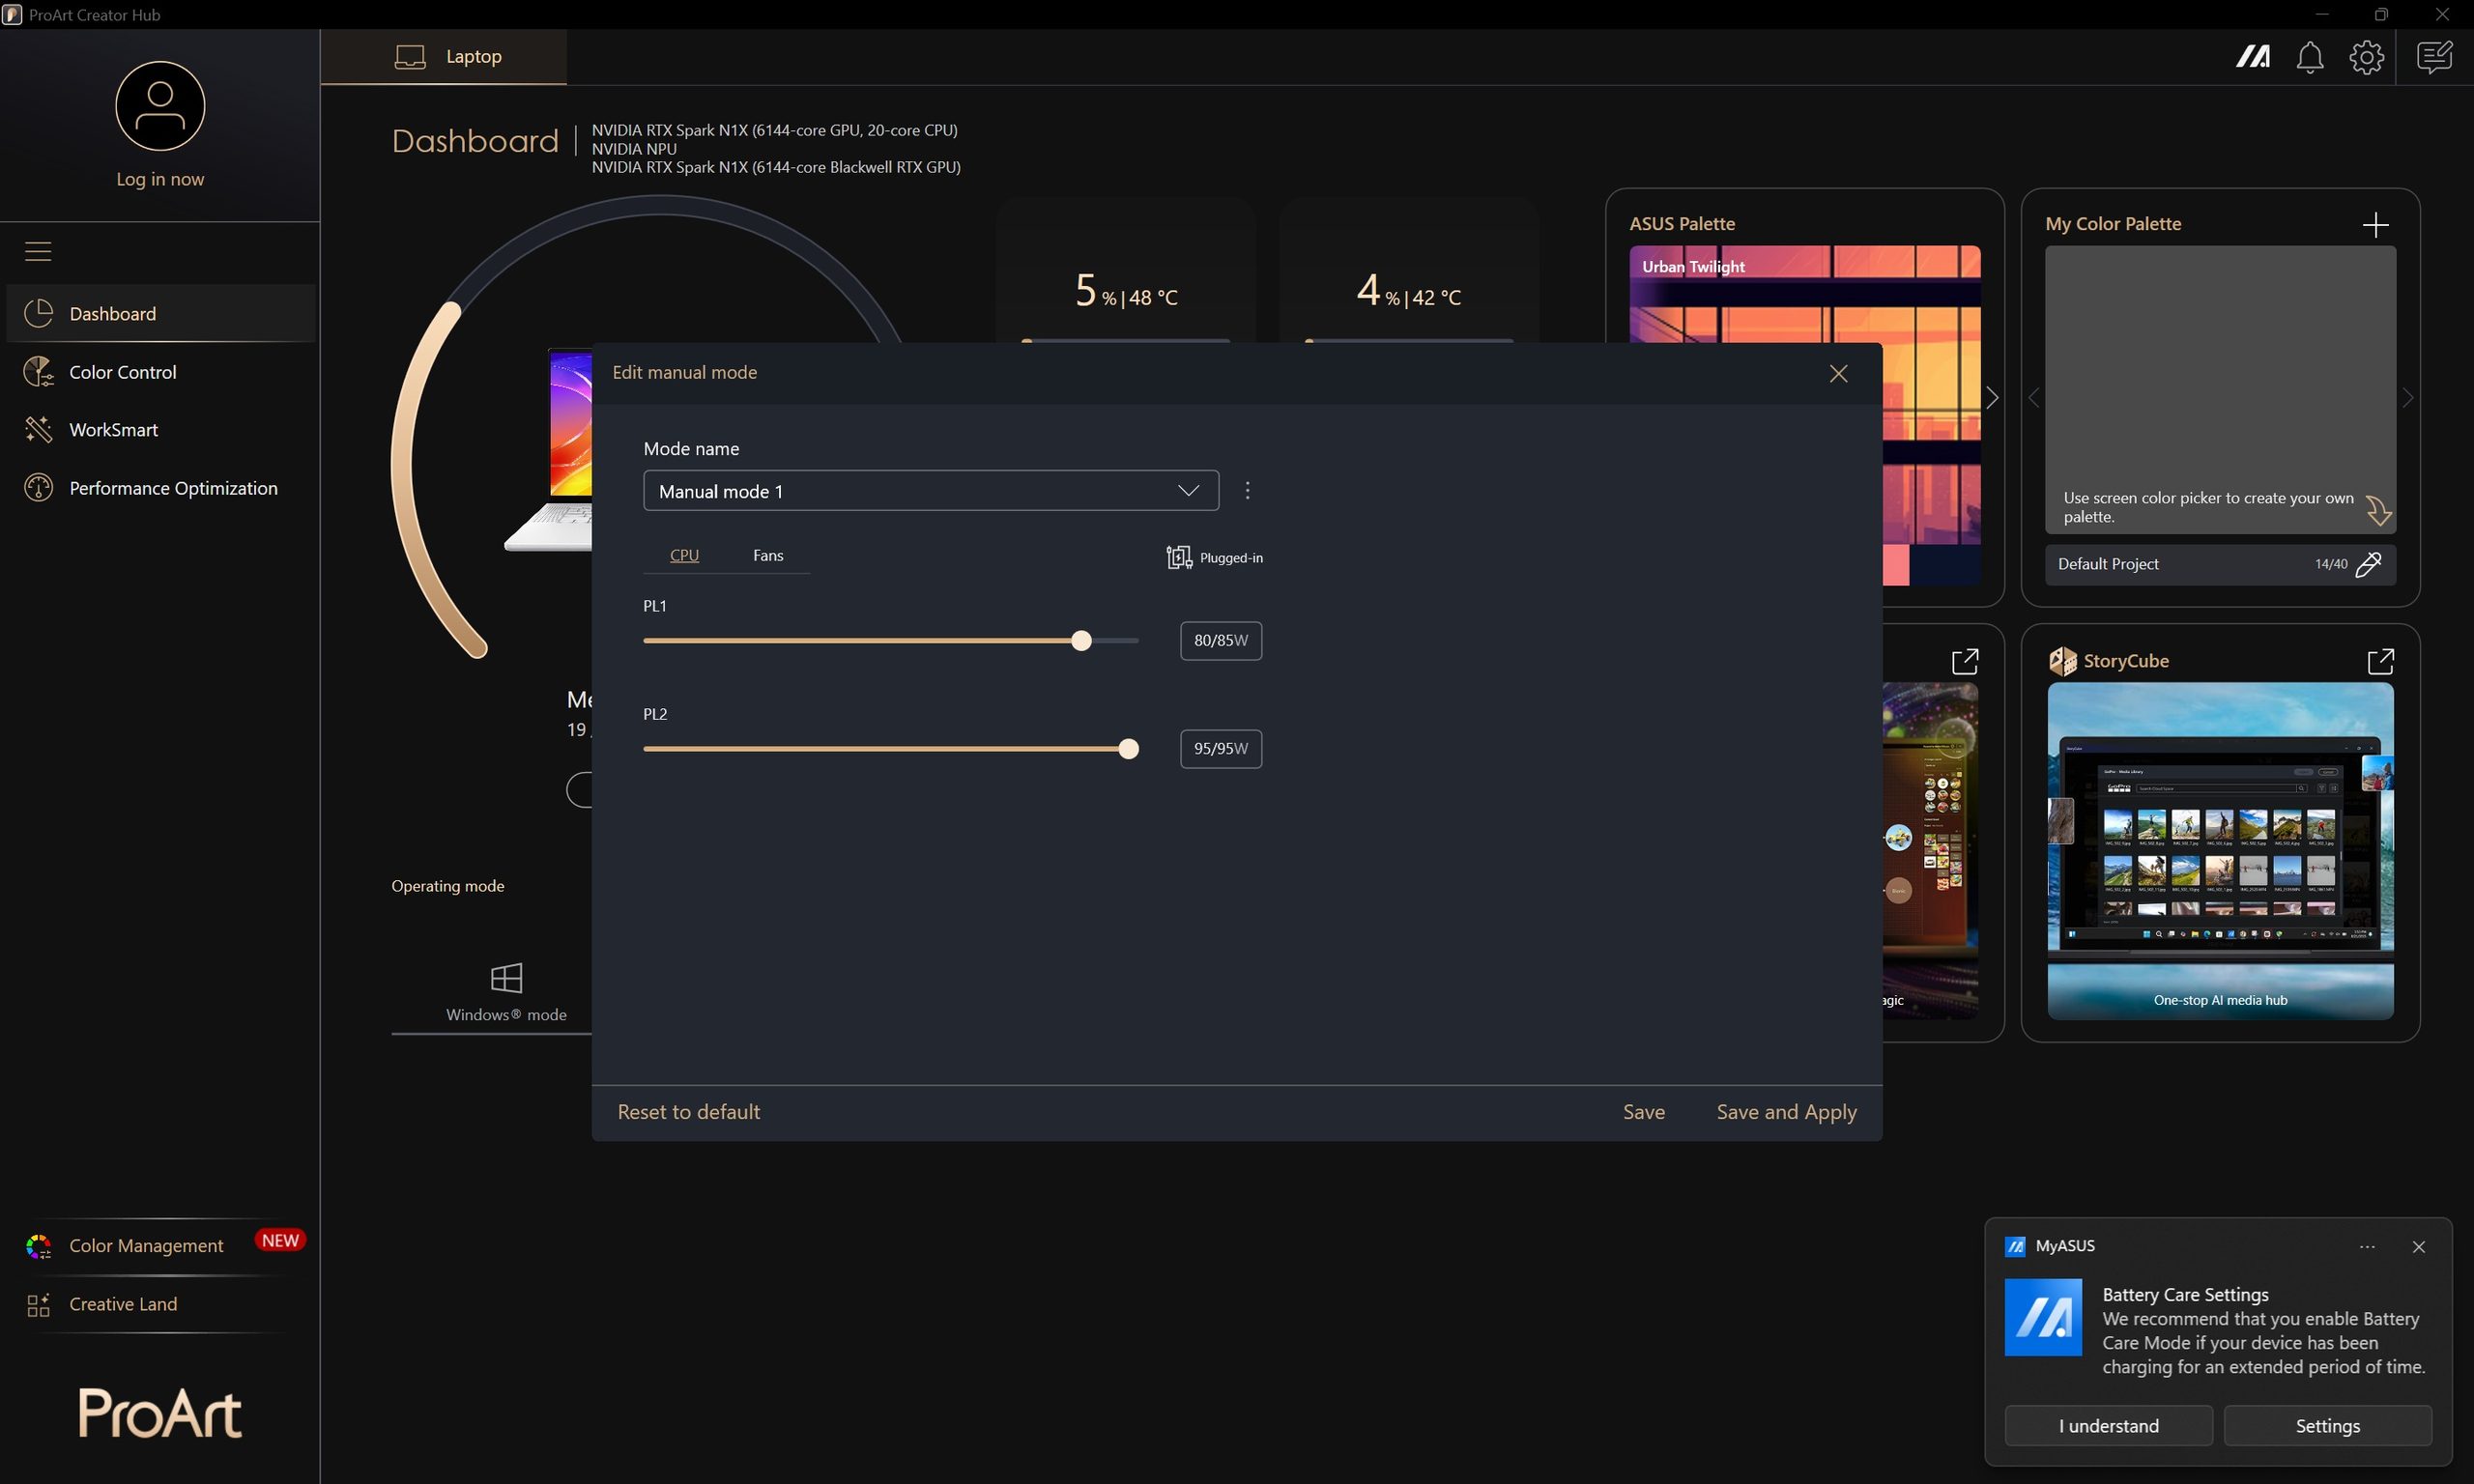Click the 5% | 48 °C usage readout
The height and width of the screenshot is (1484, 2474).
pos(1126,291)
